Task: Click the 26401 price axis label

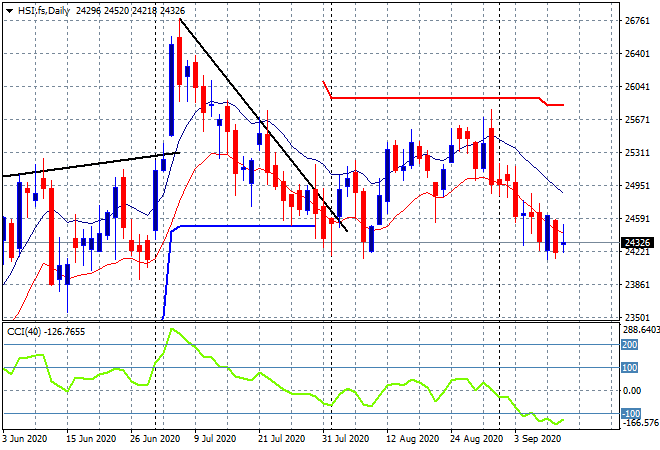Action: pyautogui.click(x=637, y=54)
